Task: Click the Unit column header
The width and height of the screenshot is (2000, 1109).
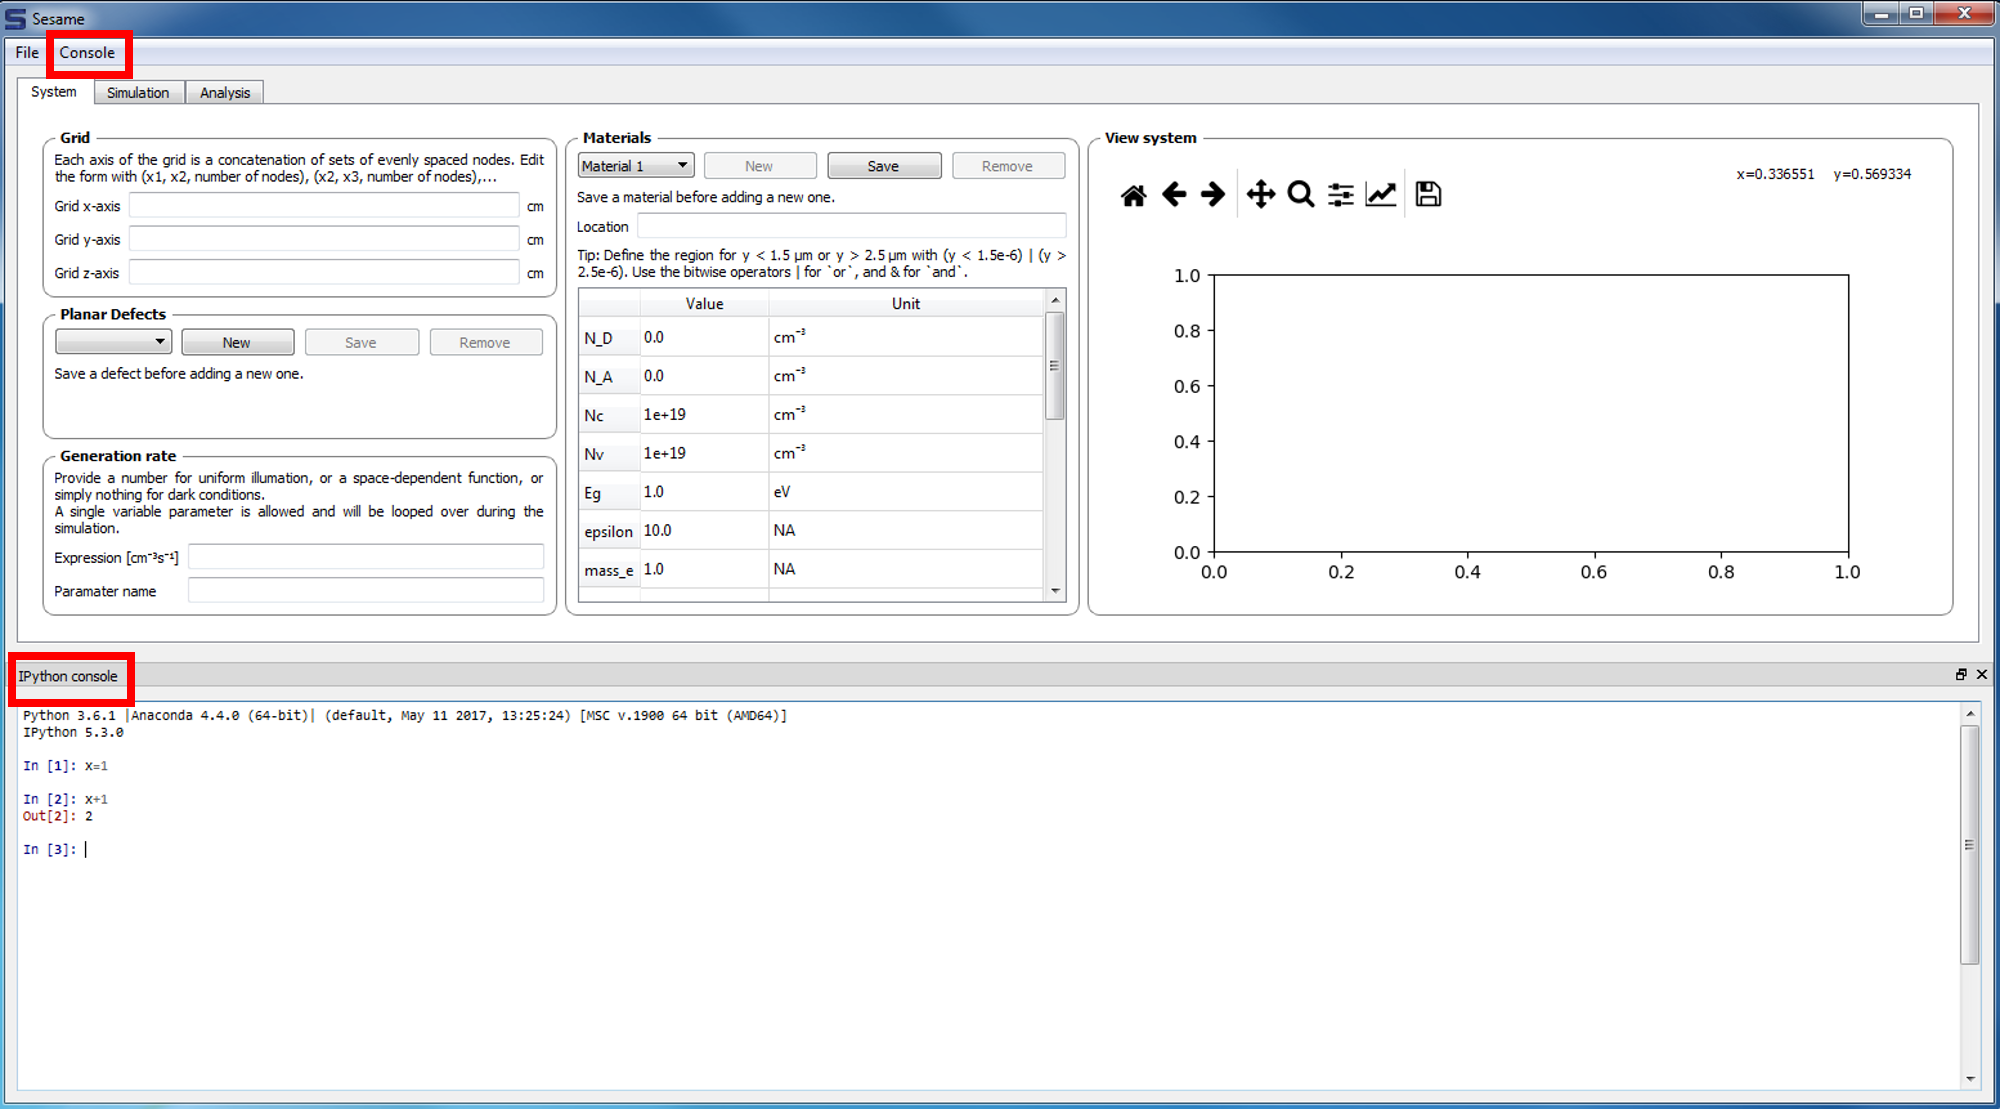Action: (906, 303)
